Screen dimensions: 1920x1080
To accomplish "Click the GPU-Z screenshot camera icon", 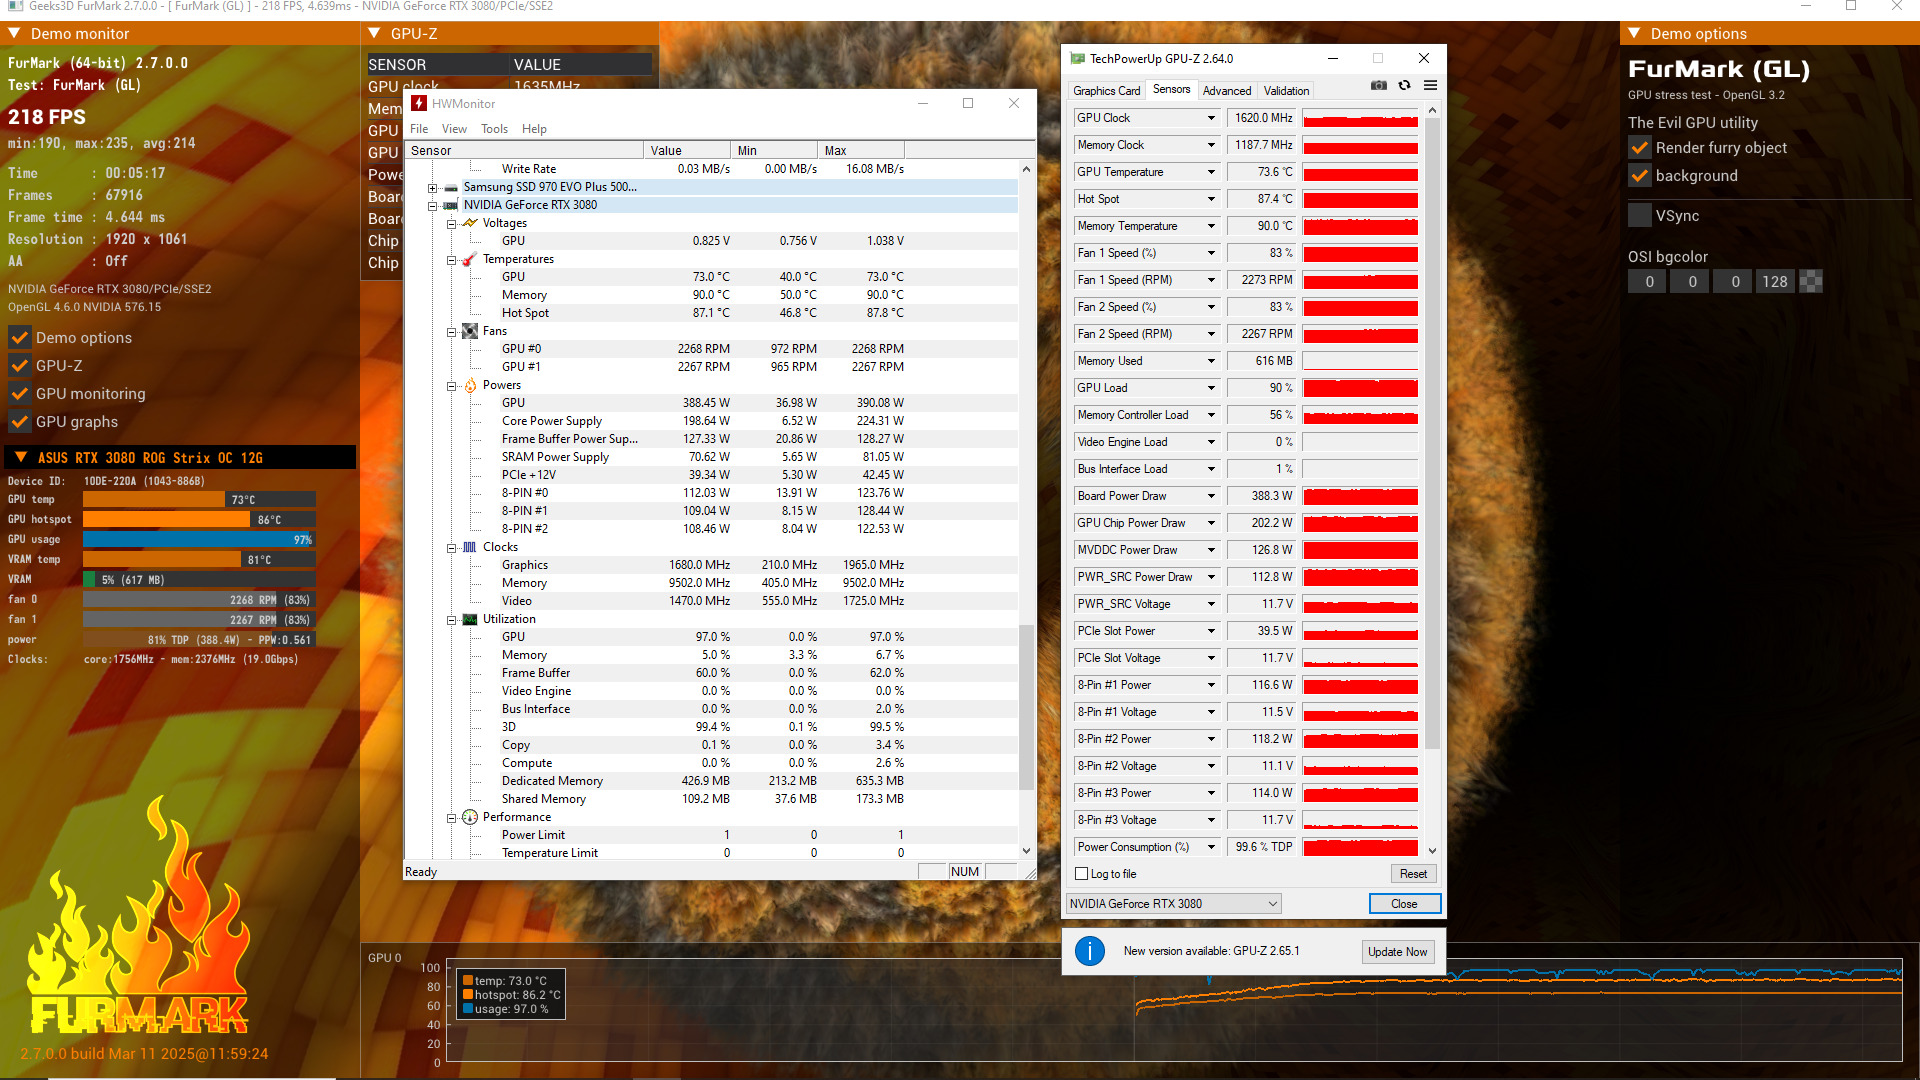I will pyautogui.click(x=1379, y=86).
